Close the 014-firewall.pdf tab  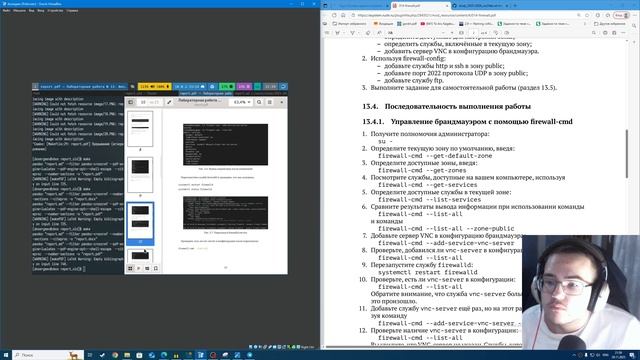(446, 6)
